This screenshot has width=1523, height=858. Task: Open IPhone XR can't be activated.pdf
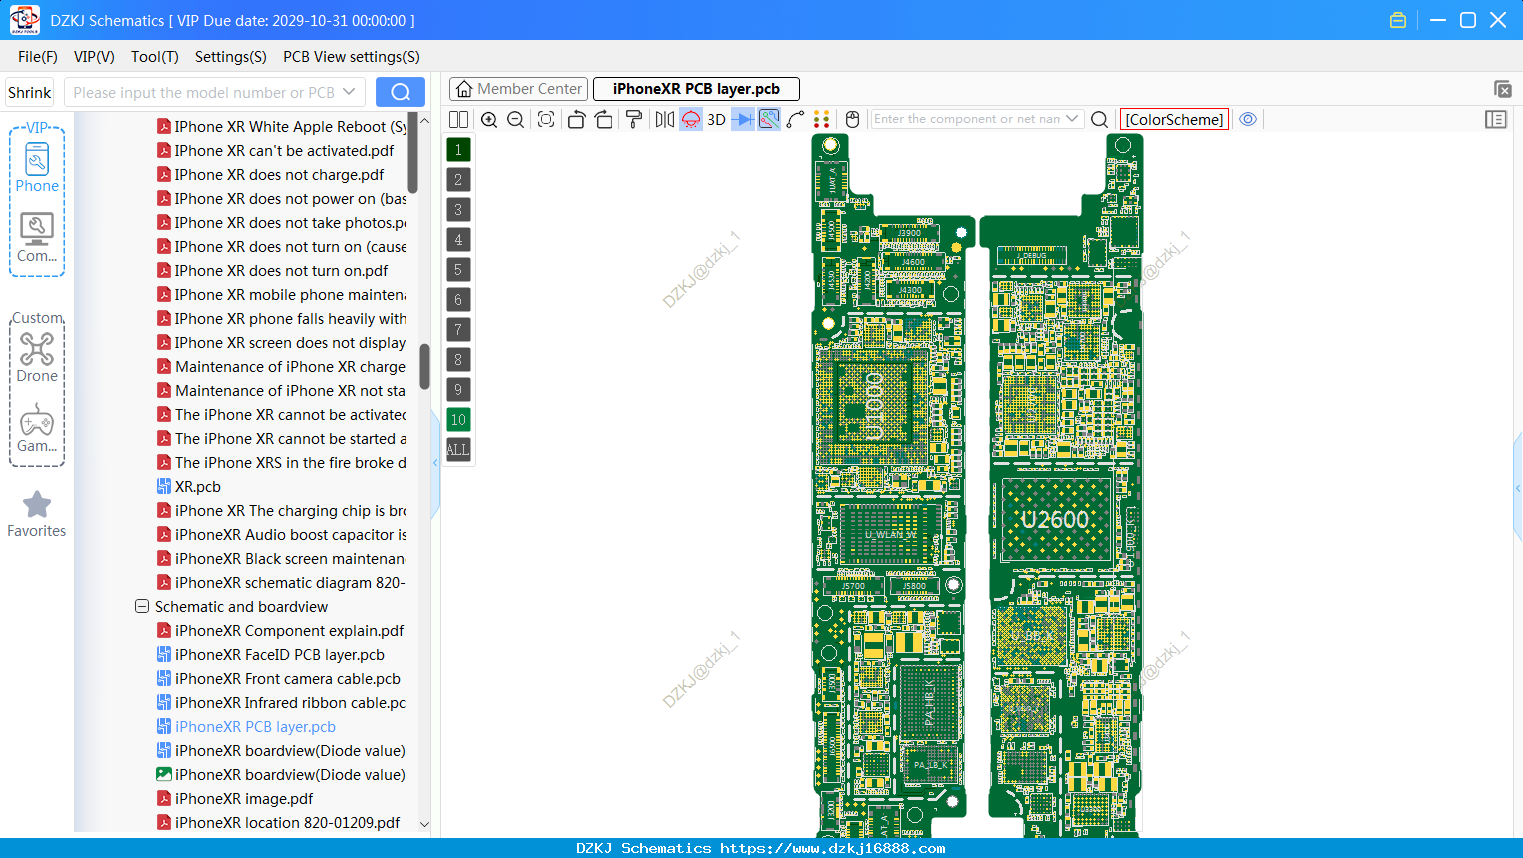pos(275,151)
